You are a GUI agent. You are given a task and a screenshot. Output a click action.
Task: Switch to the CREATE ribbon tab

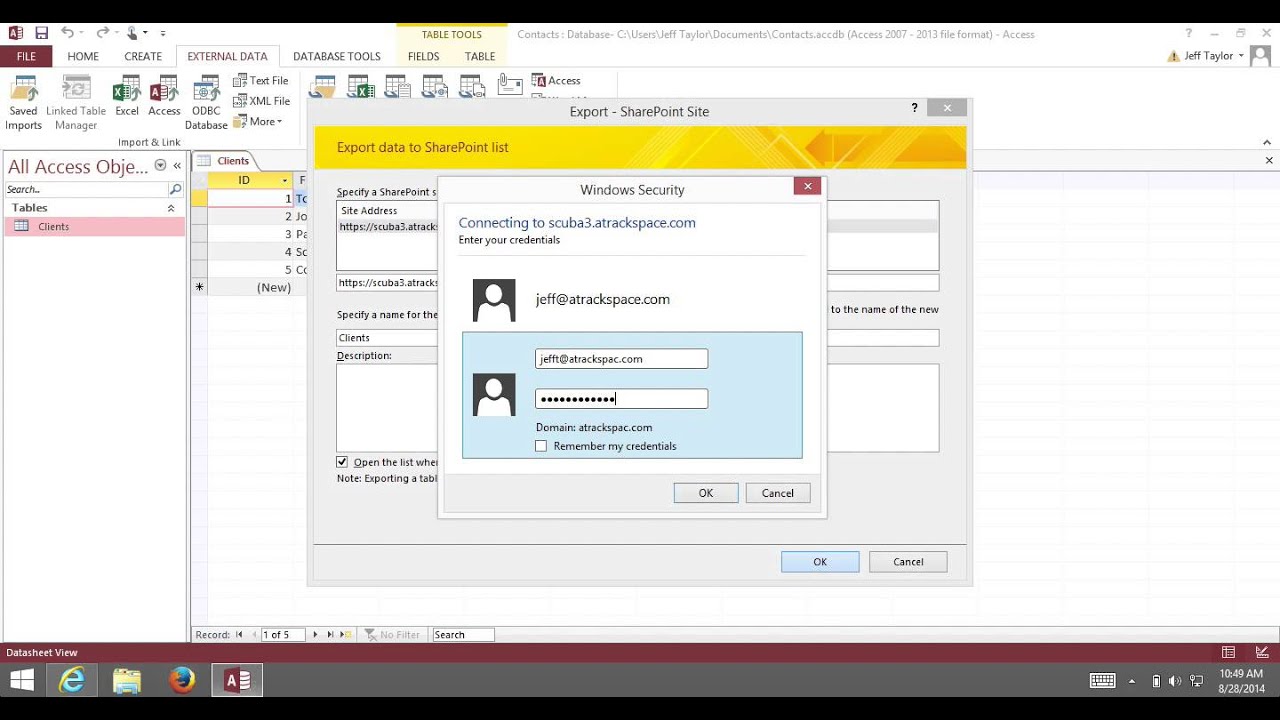143,57
